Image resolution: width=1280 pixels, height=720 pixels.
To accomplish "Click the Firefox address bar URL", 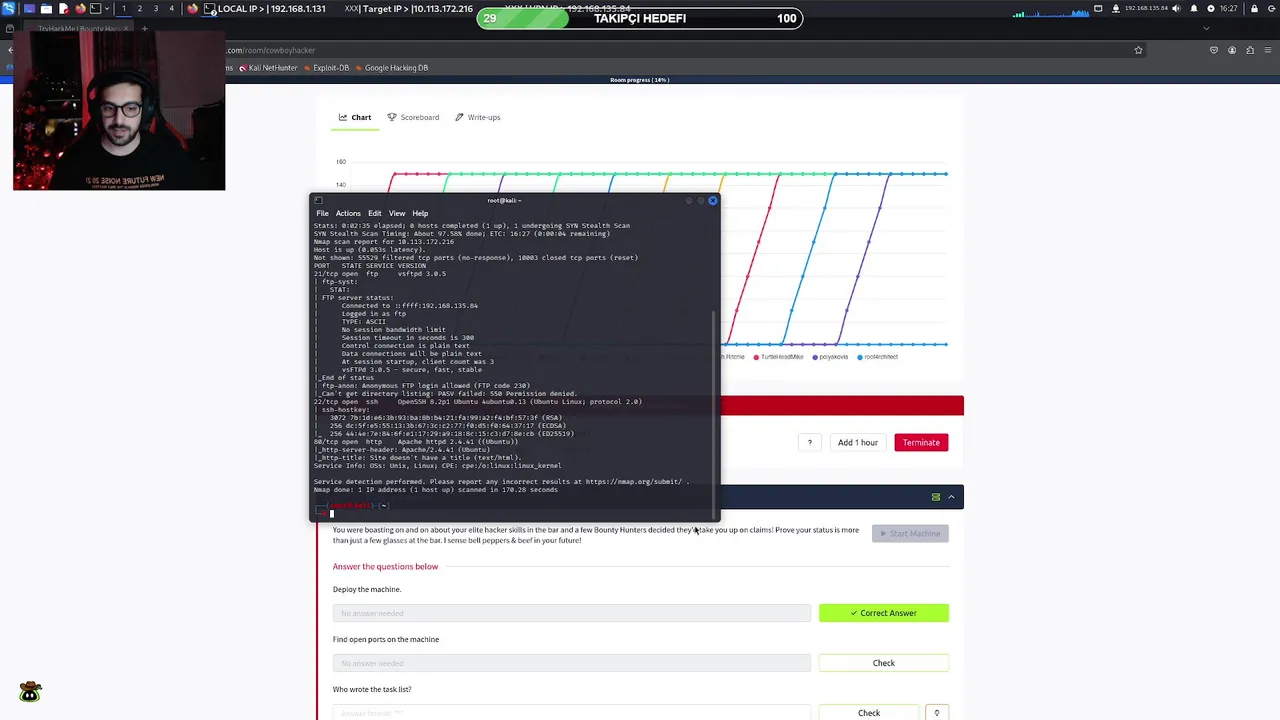I will coord(270,50).
